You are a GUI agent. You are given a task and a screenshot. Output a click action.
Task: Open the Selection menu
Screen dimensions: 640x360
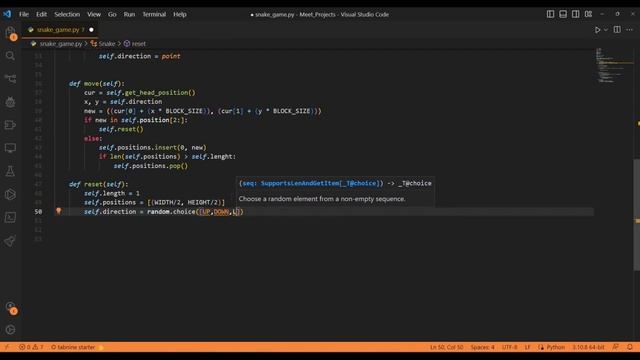[x=67, y=14]
